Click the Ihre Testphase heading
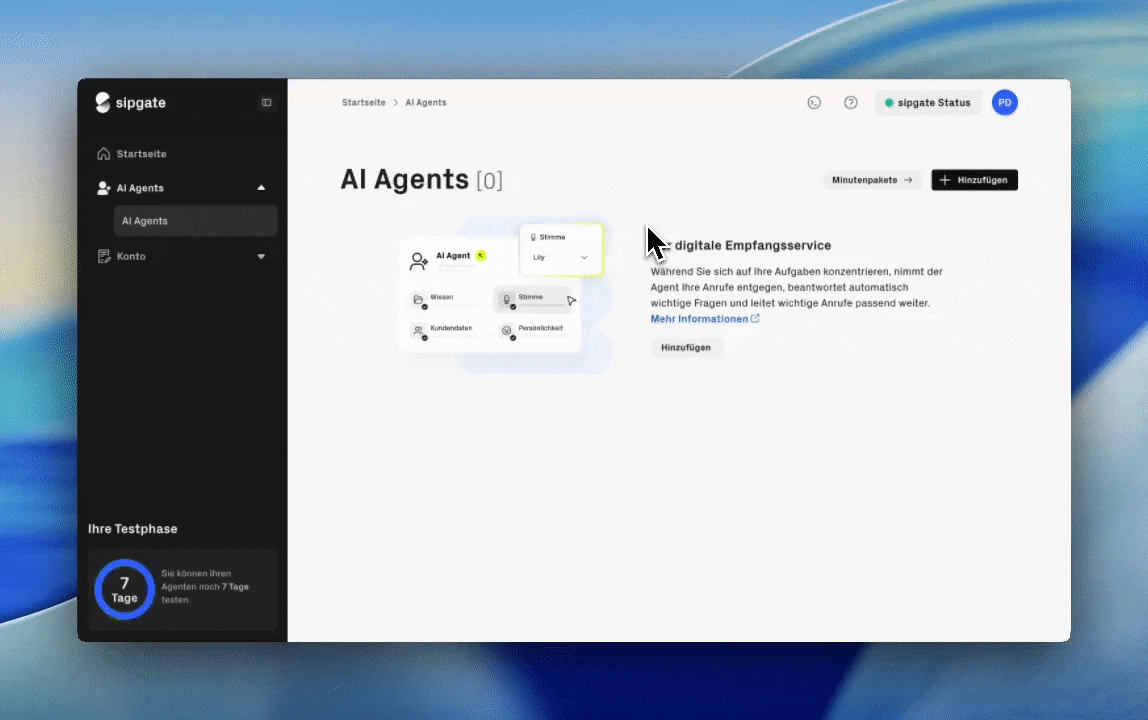The width and height of the screenshot is (1148, 720). pyautogui.click(x=133, y=529)
